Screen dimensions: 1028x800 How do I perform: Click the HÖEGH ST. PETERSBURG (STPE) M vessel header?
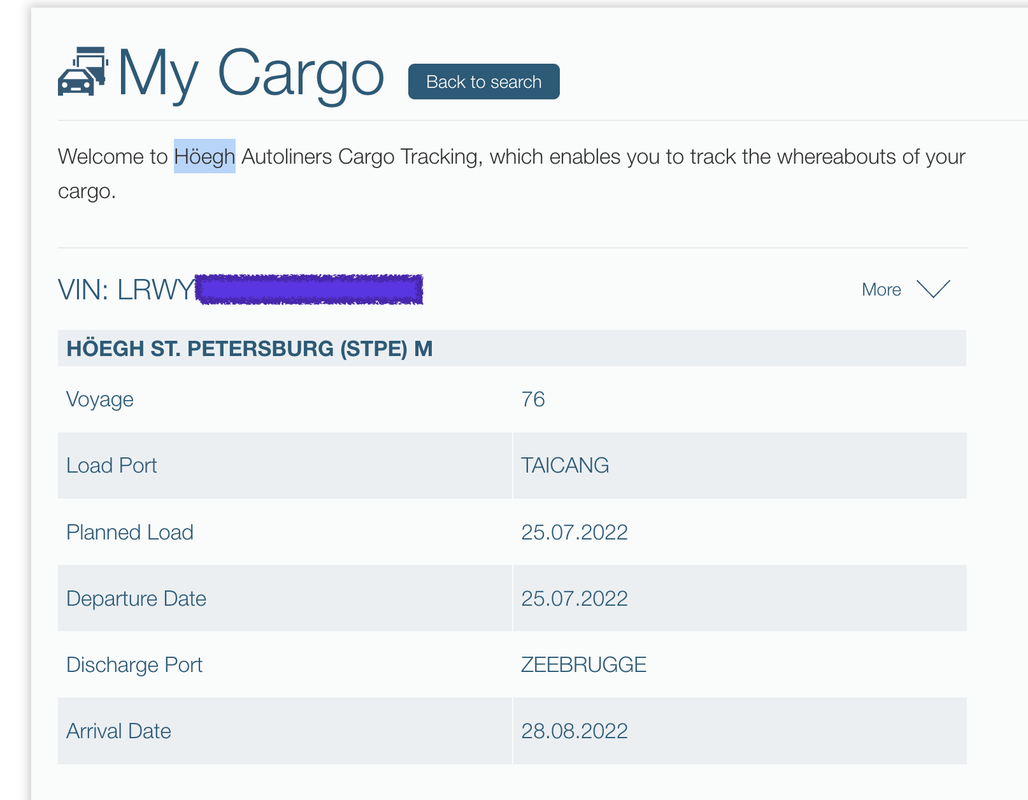[x=249, y=348]
